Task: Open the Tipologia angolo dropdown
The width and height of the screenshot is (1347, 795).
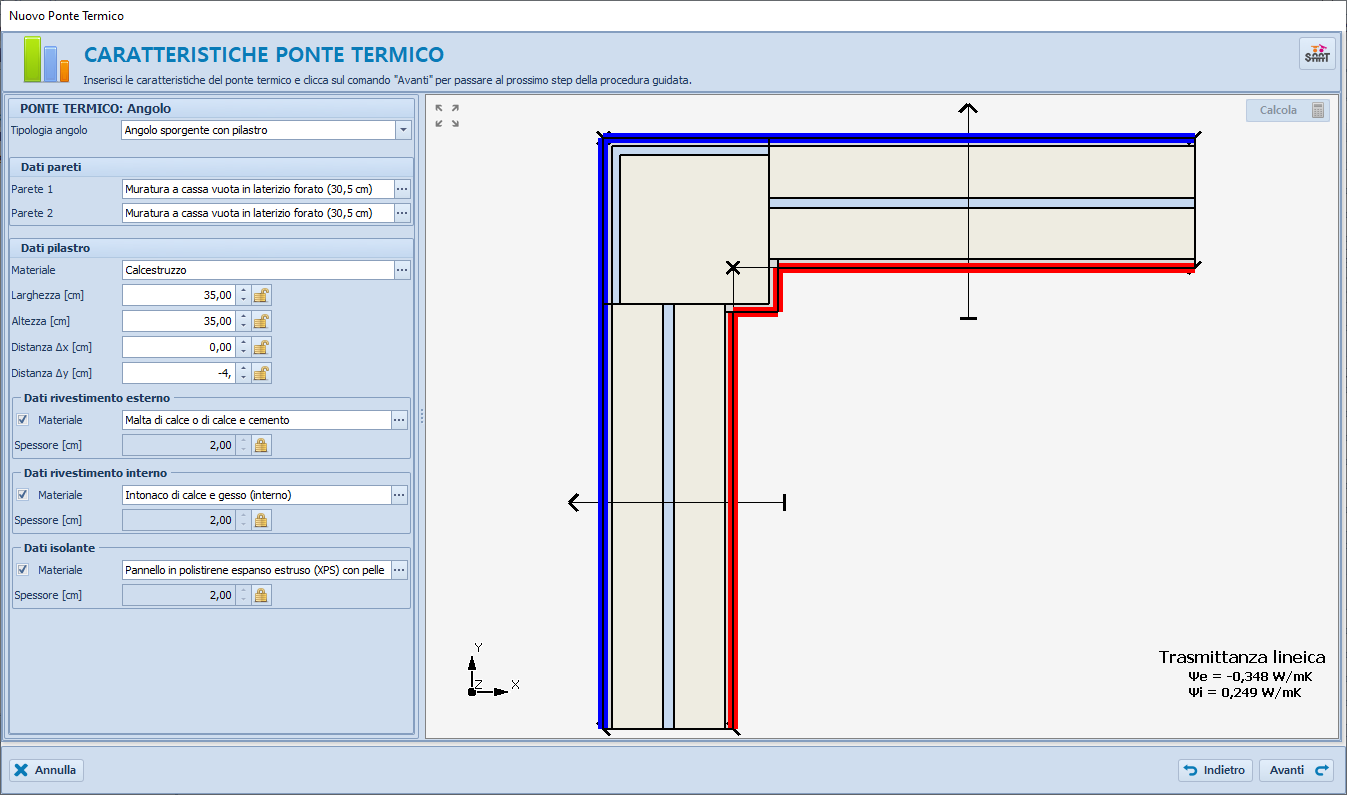Action: (x=402, y=130)
